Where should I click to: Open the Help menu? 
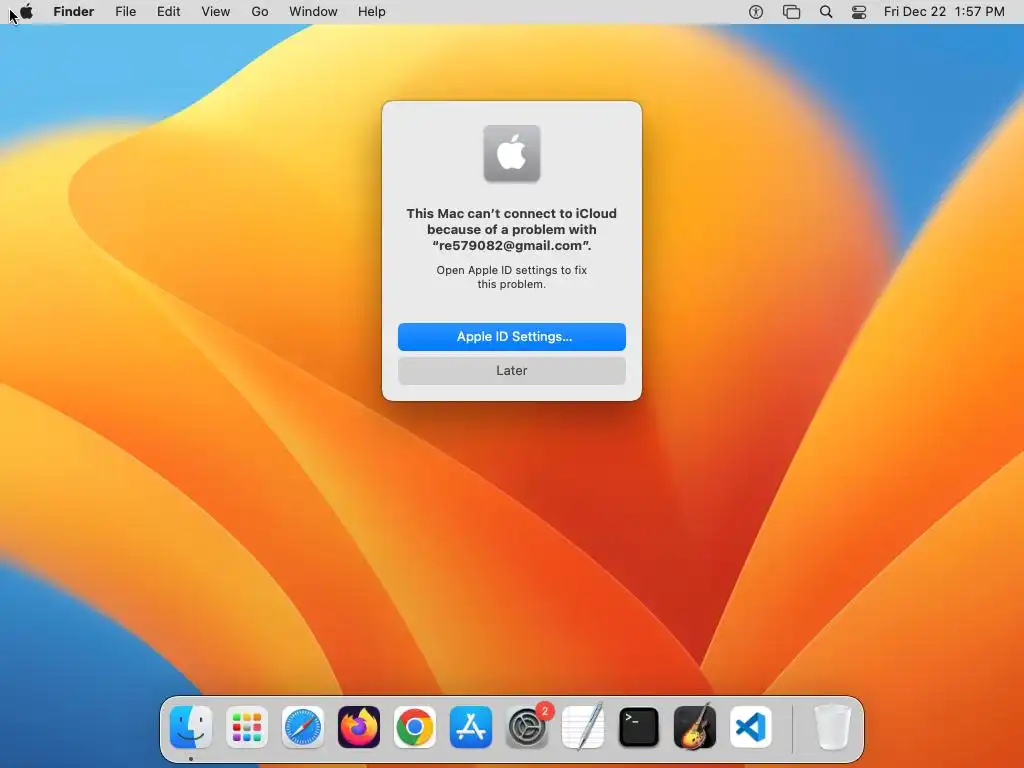[372, 12]
